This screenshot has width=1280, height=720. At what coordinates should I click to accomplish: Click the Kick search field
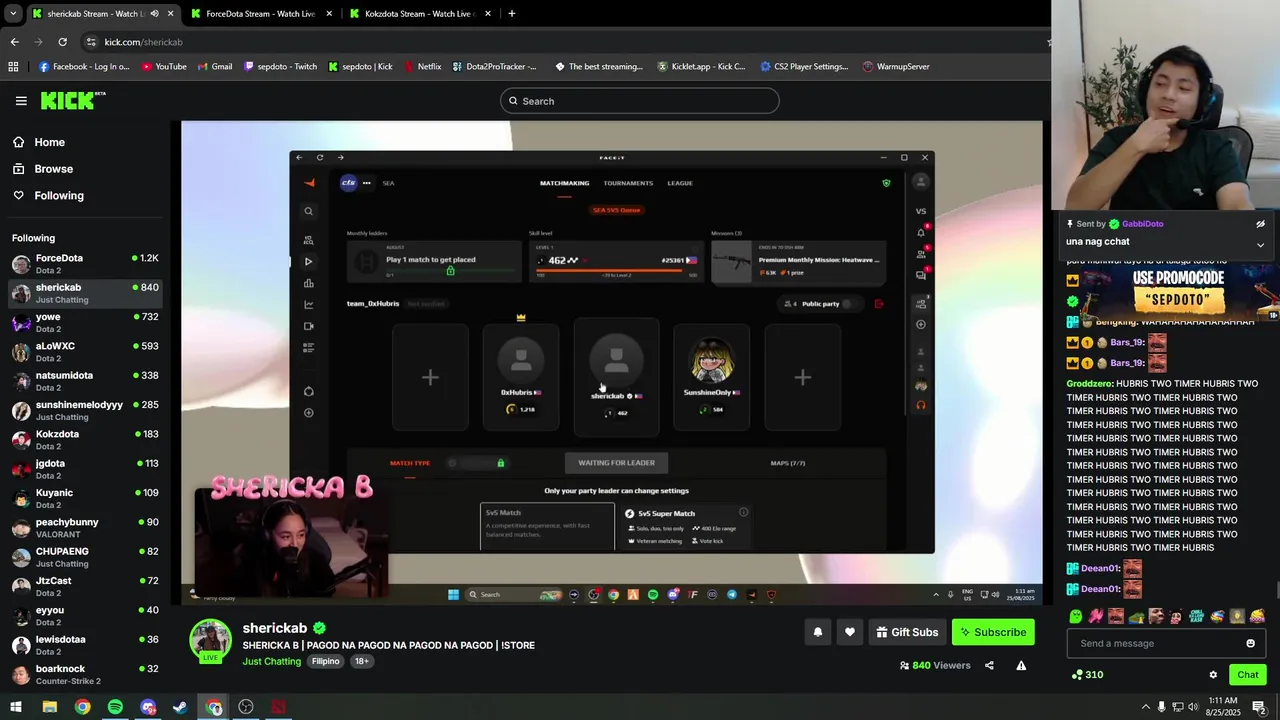click(x=640, y=101)
